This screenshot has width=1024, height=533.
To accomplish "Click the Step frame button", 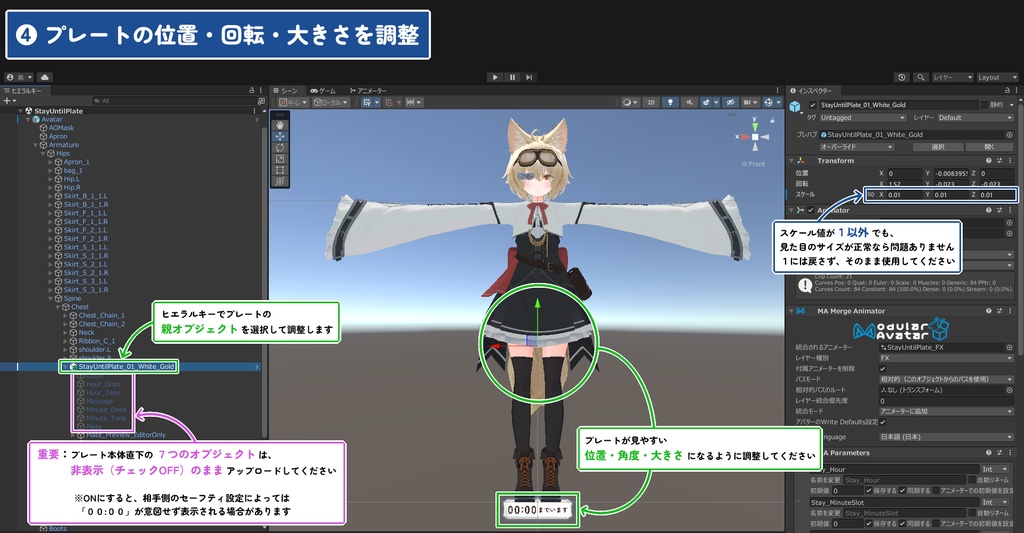I will [529, 77].
